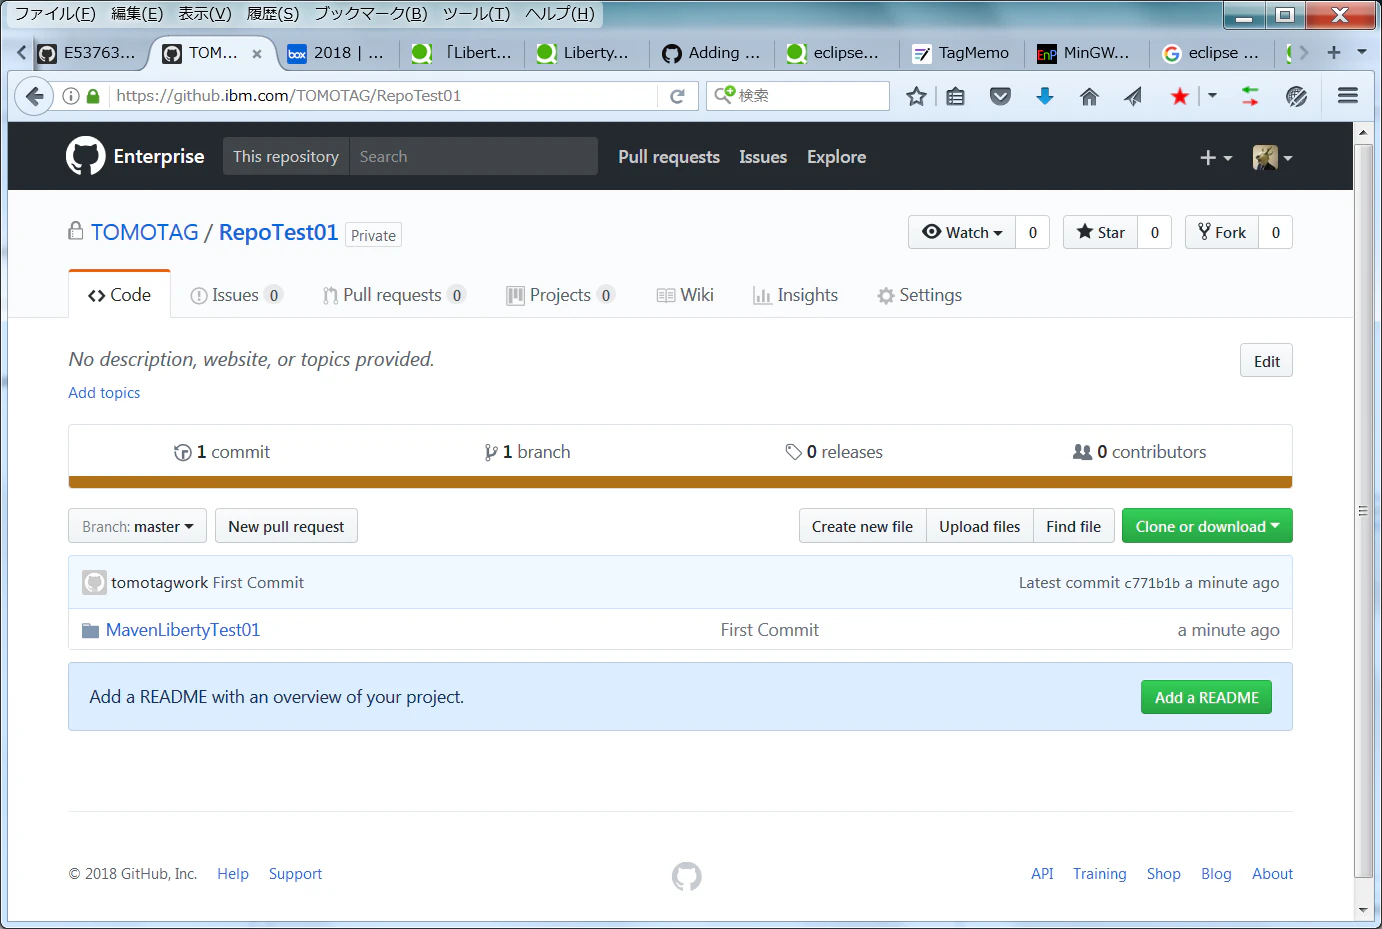This screenshot has width=1382, height=929.
Task: Click the striped circle extension icon
Action: click(1297, 96)
